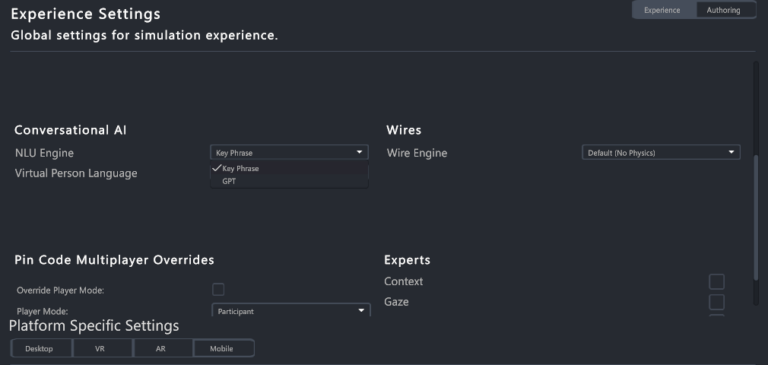This screenshot has height=365, width=768.
Task: Open the Player Mode Participant dropdown
Action: (x=291, y=311)
